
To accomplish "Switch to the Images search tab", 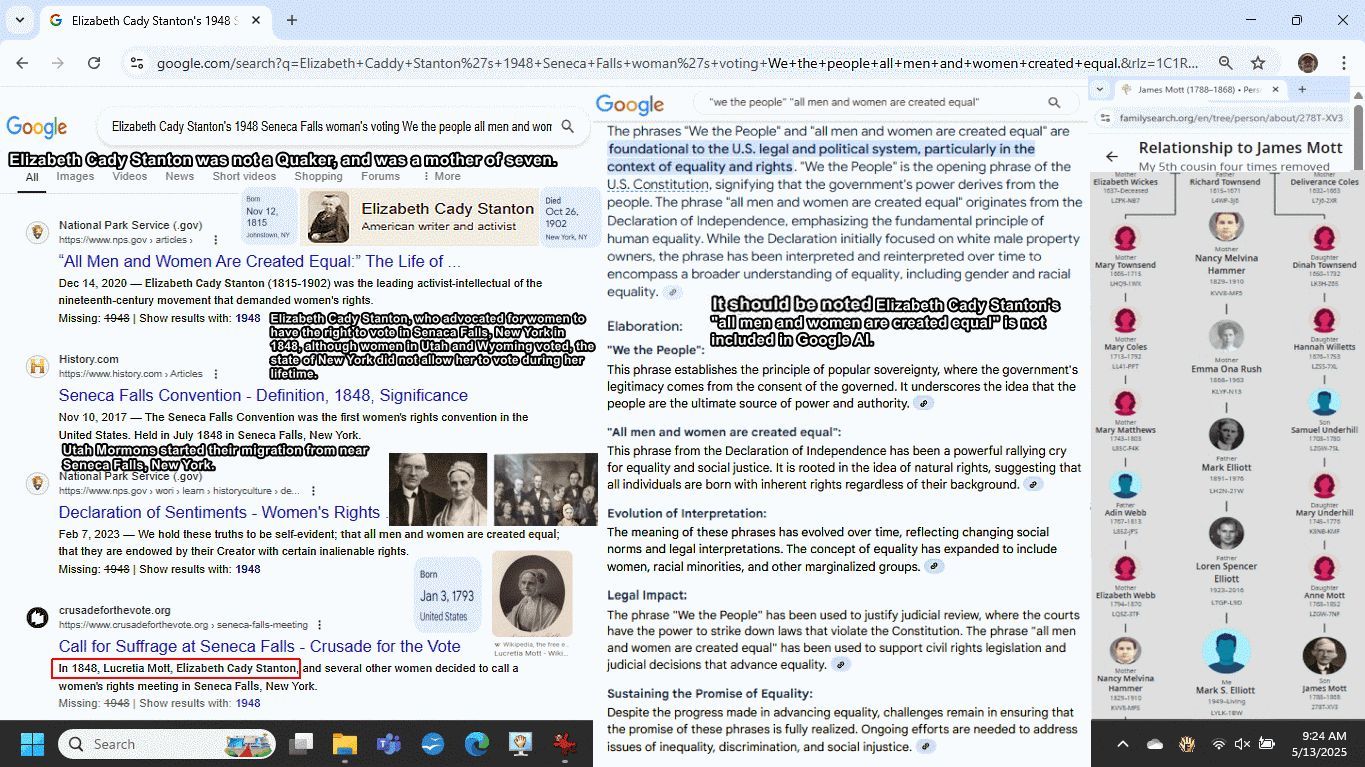I will point(75,176).
